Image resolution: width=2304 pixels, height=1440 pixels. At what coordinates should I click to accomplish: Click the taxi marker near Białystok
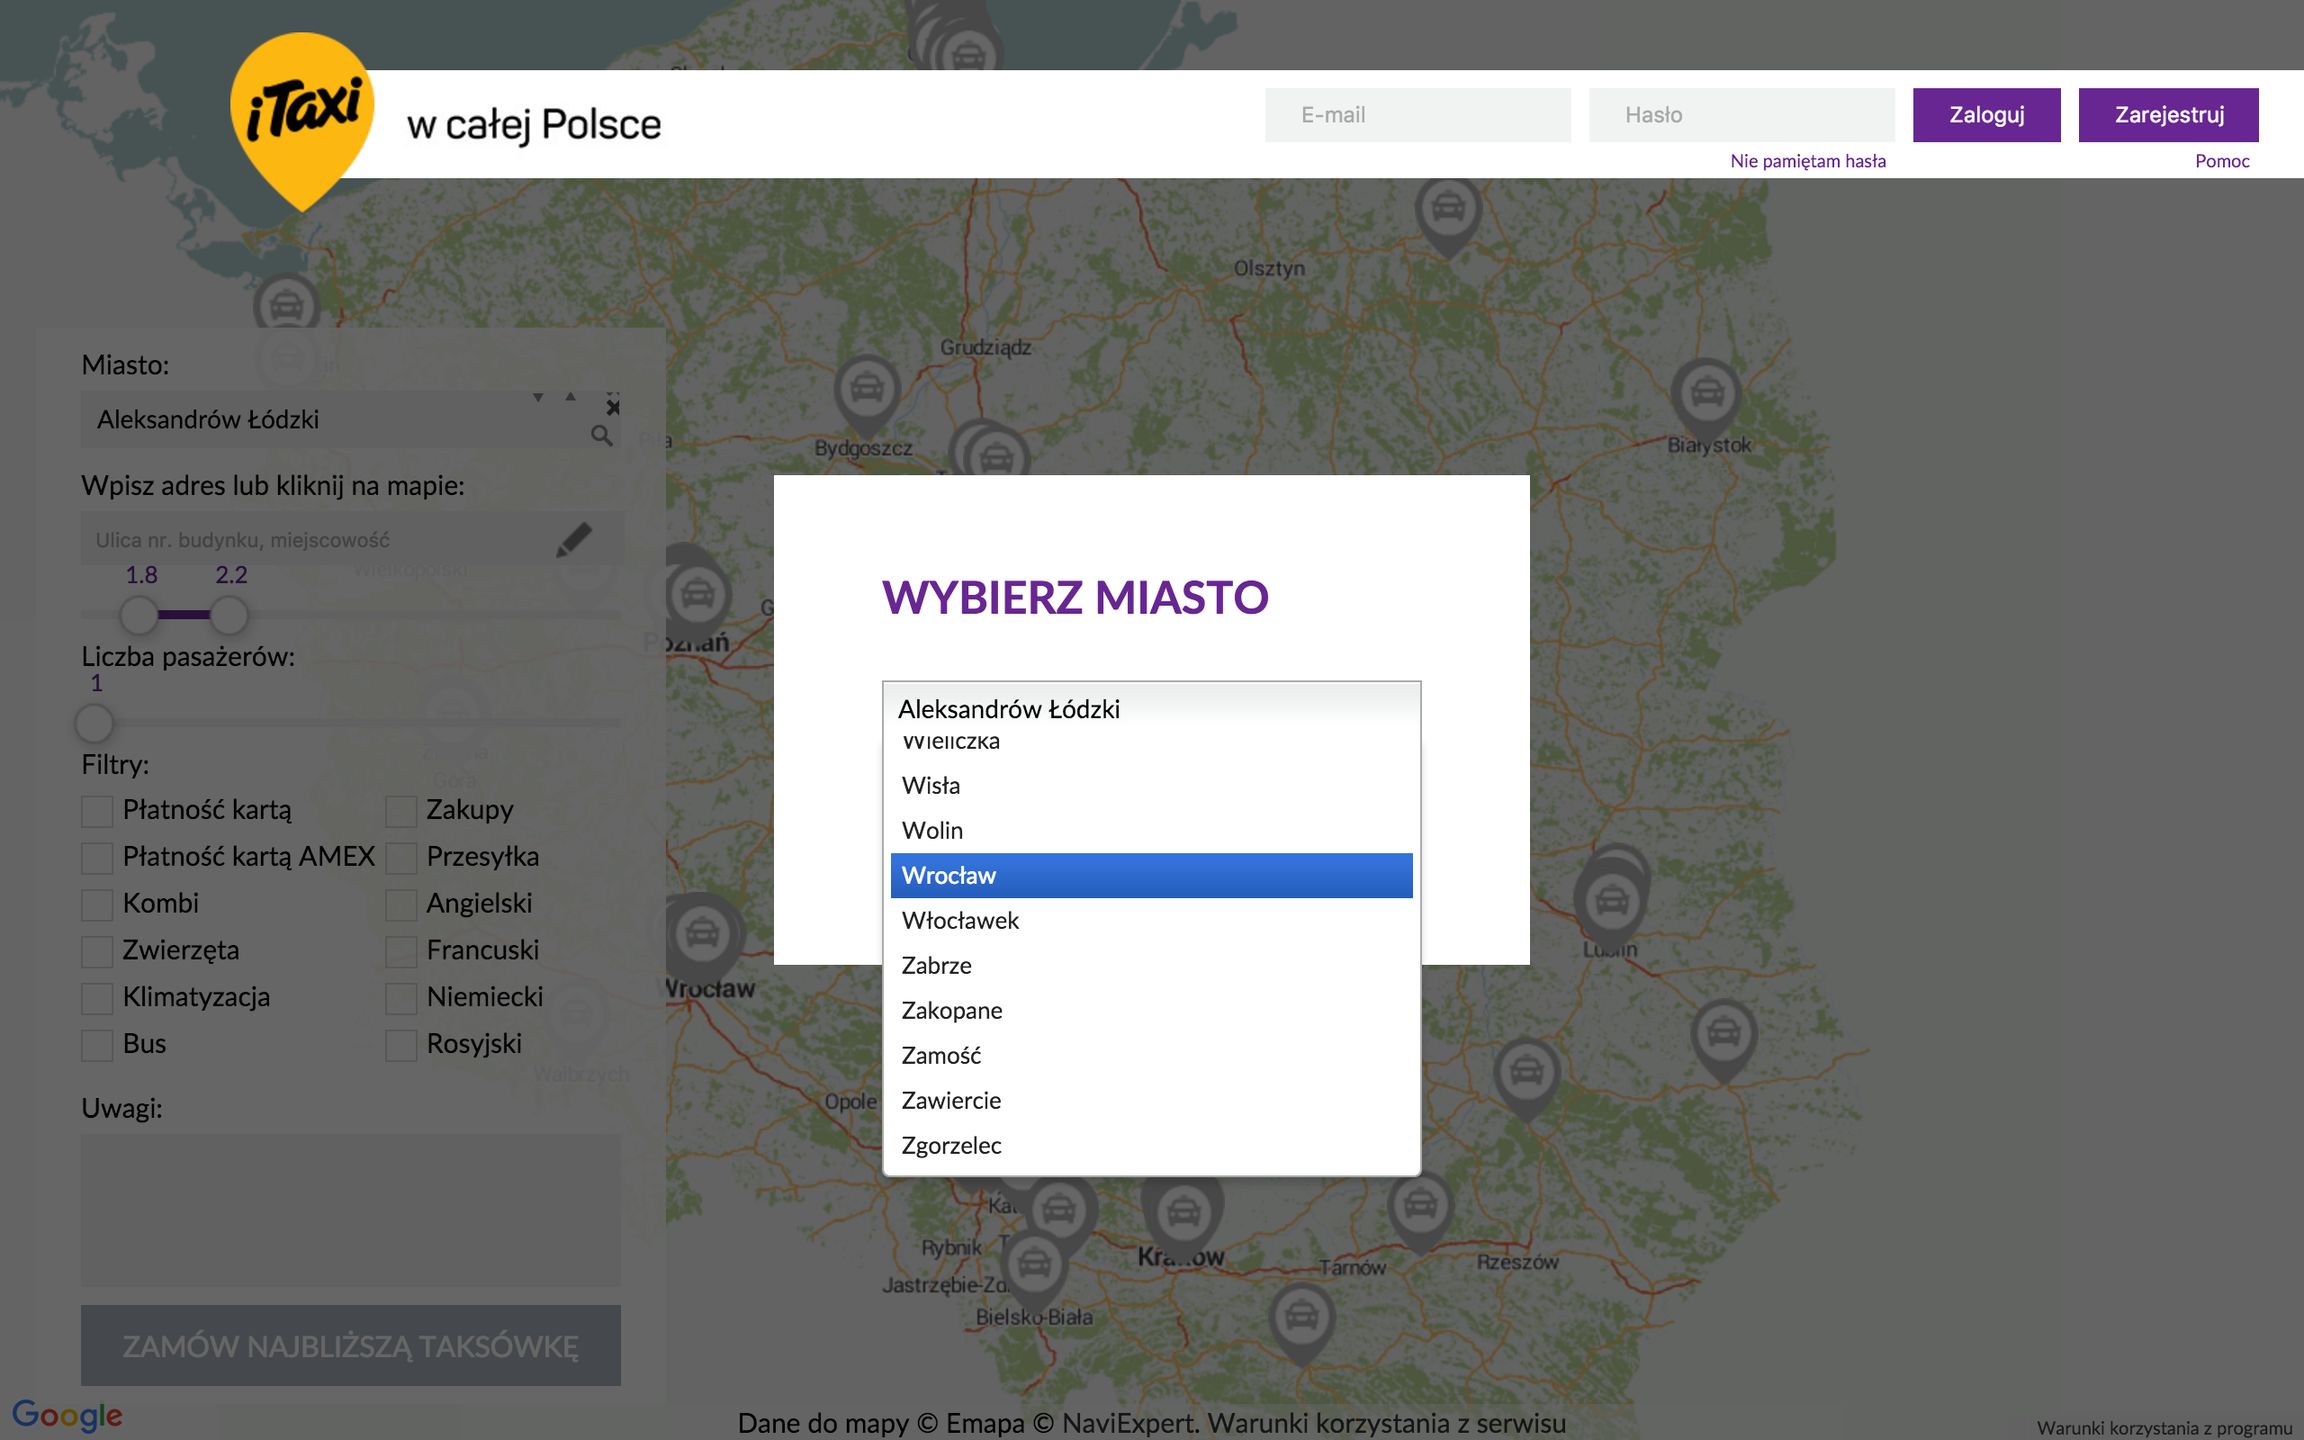click(x=1706, y=393)
